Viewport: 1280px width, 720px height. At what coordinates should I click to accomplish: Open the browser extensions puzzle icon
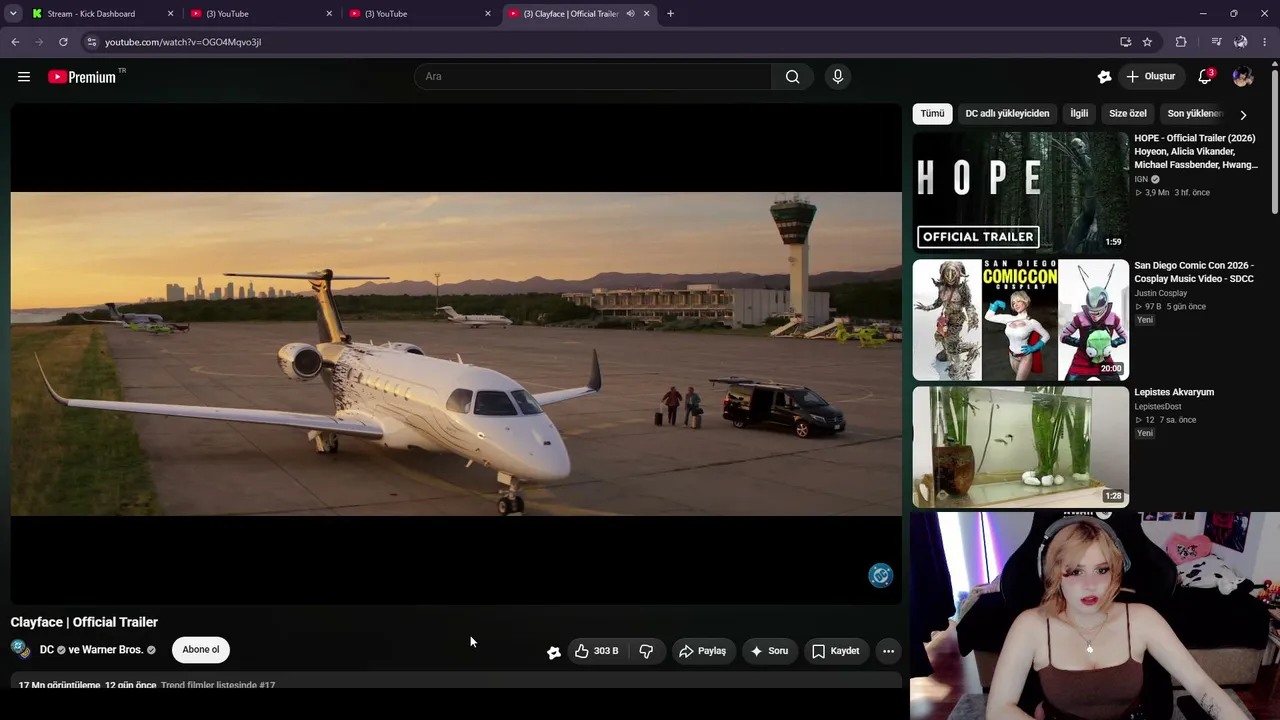(1181, 42)
